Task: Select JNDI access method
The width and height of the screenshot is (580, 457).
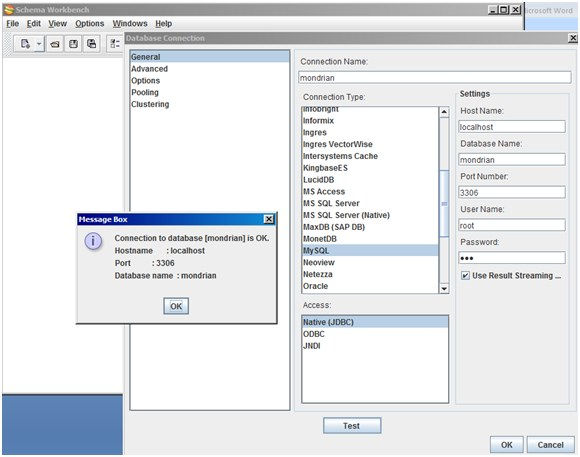Action: [375, 346]
